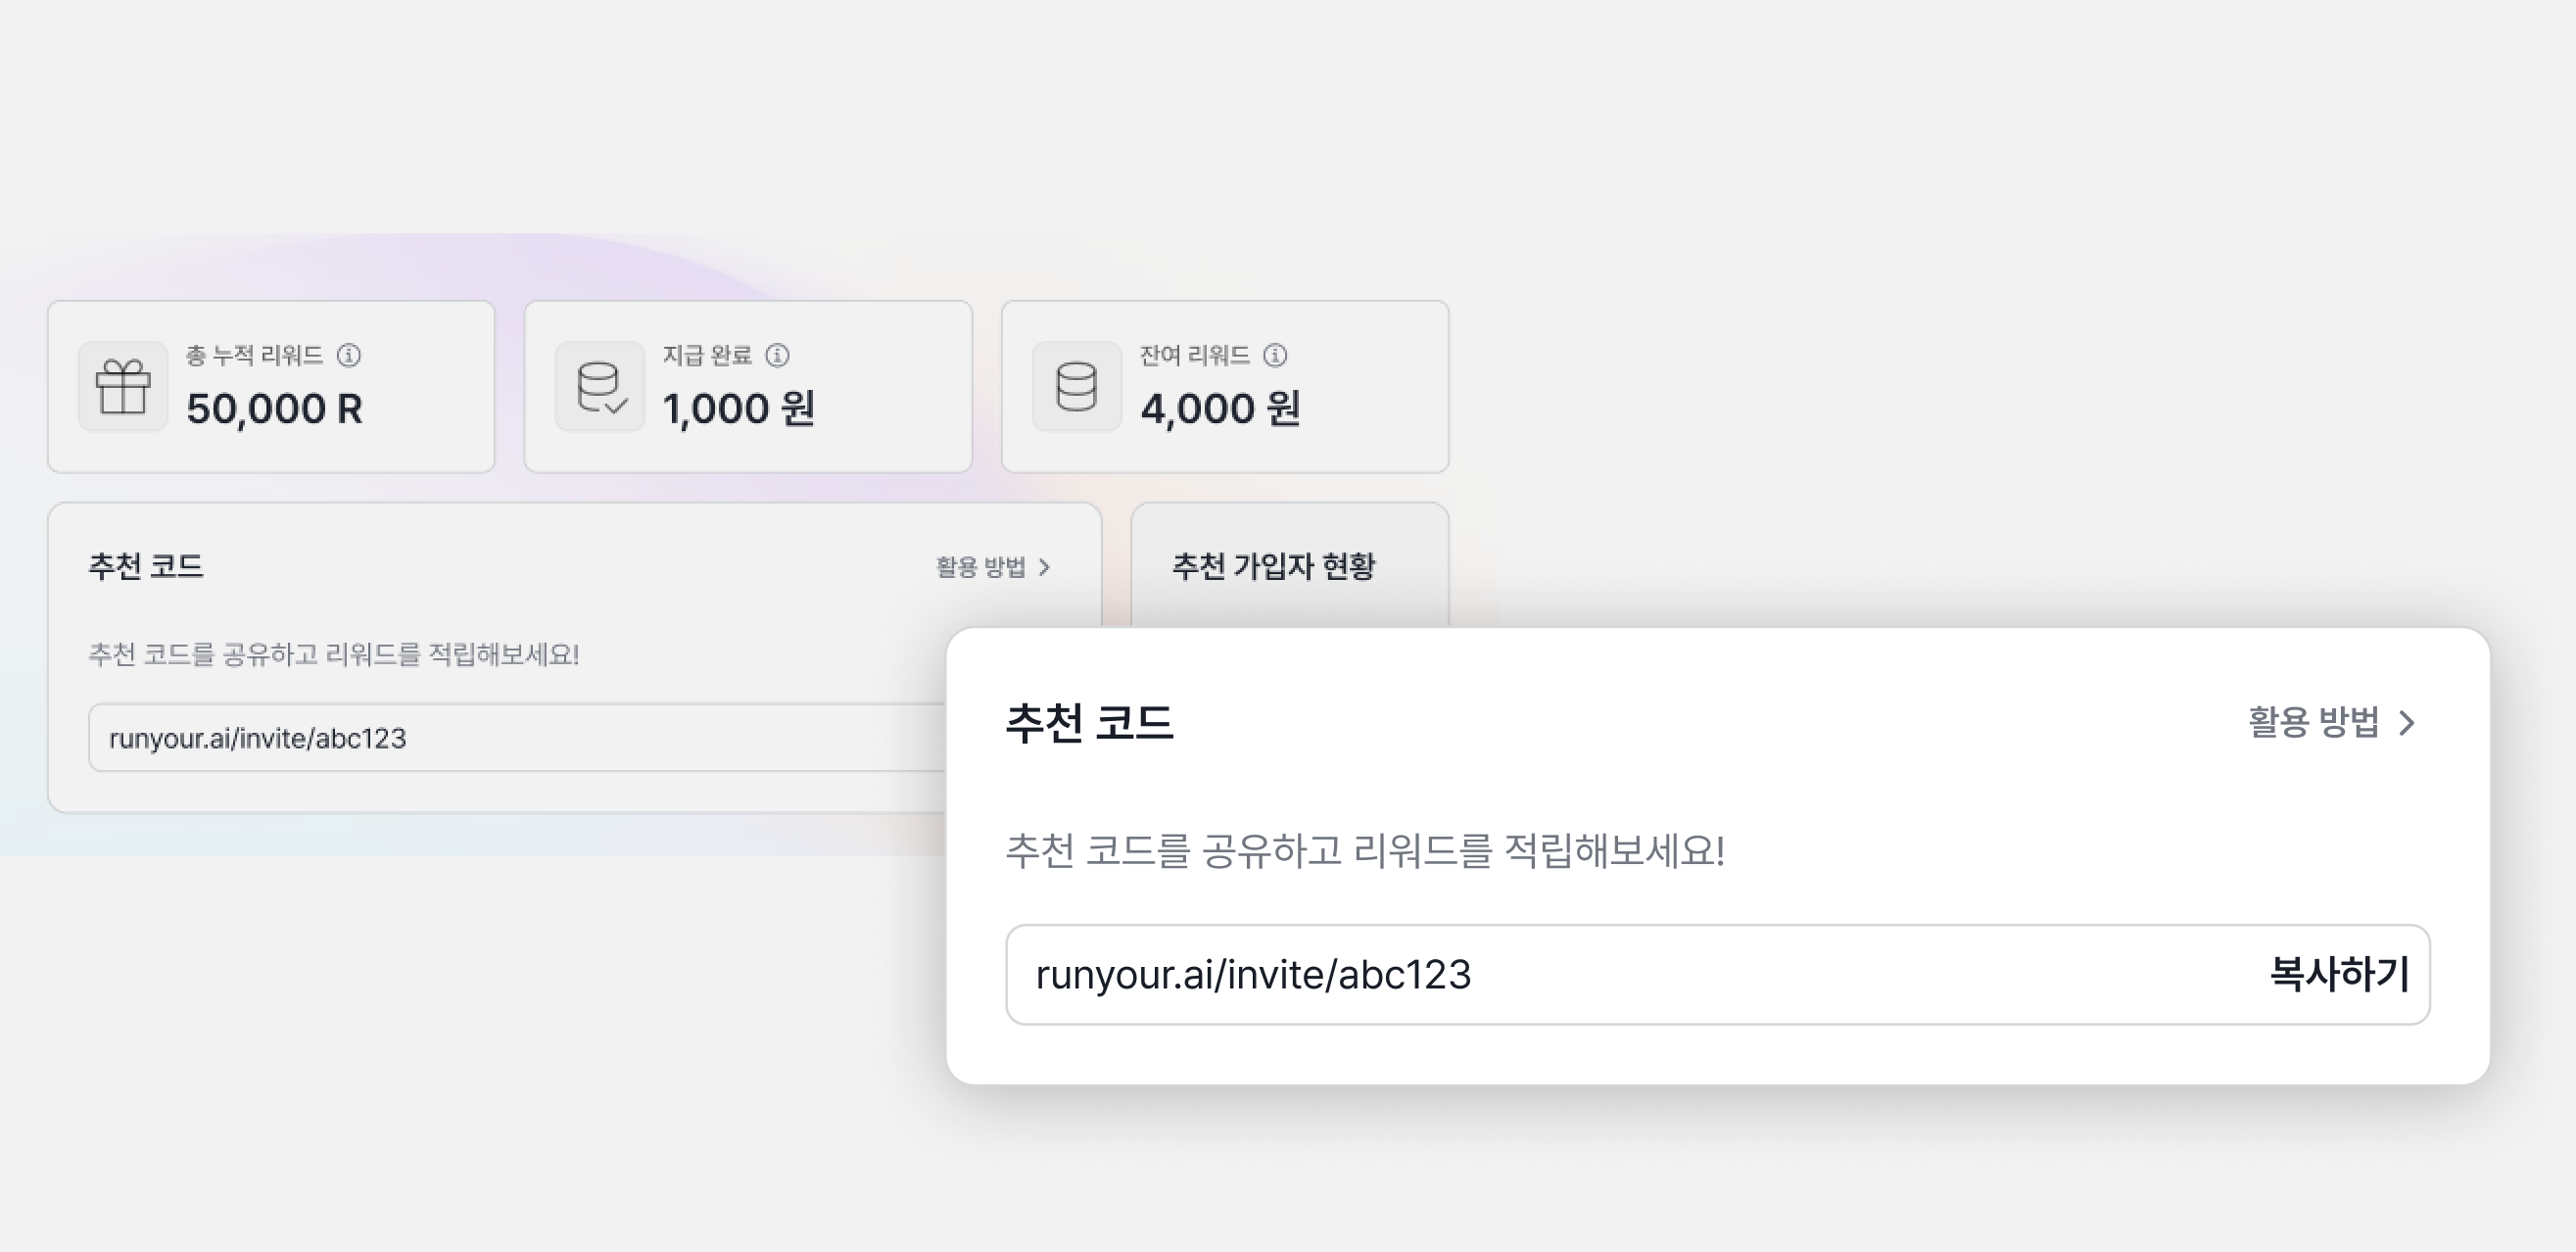Click the gift icon for 총 누적 리워드

[x=123, y=386]
